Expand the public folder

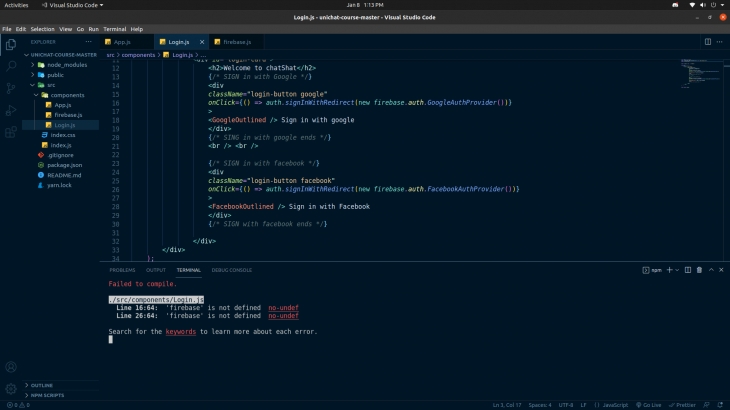[x=61, y=75]
